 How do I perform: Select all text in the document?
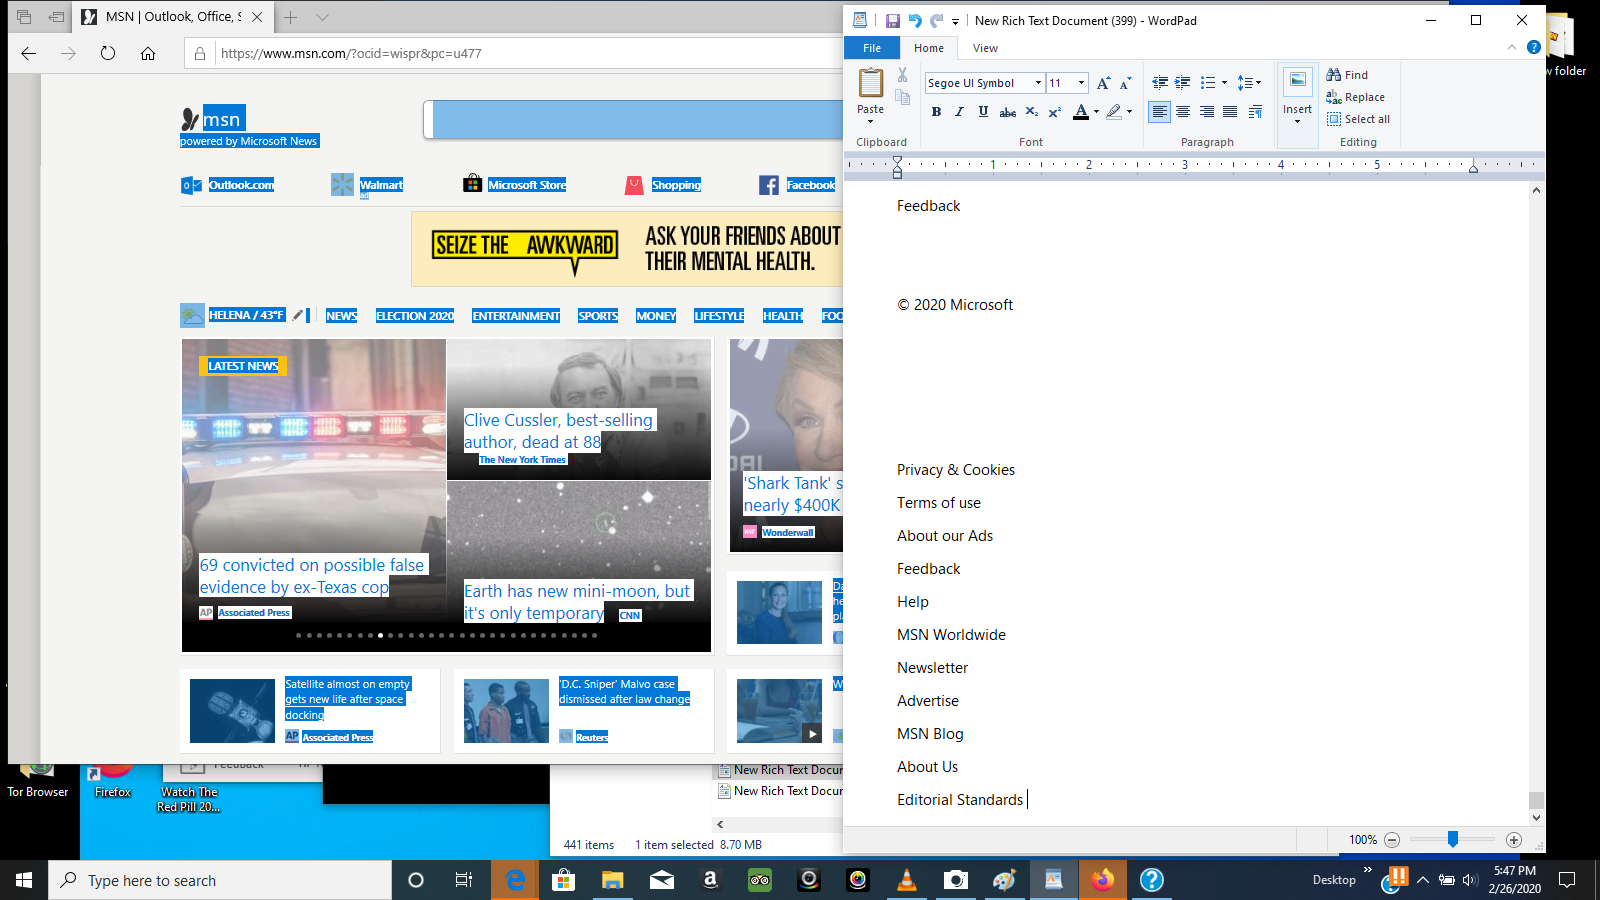click(1358, 119)
